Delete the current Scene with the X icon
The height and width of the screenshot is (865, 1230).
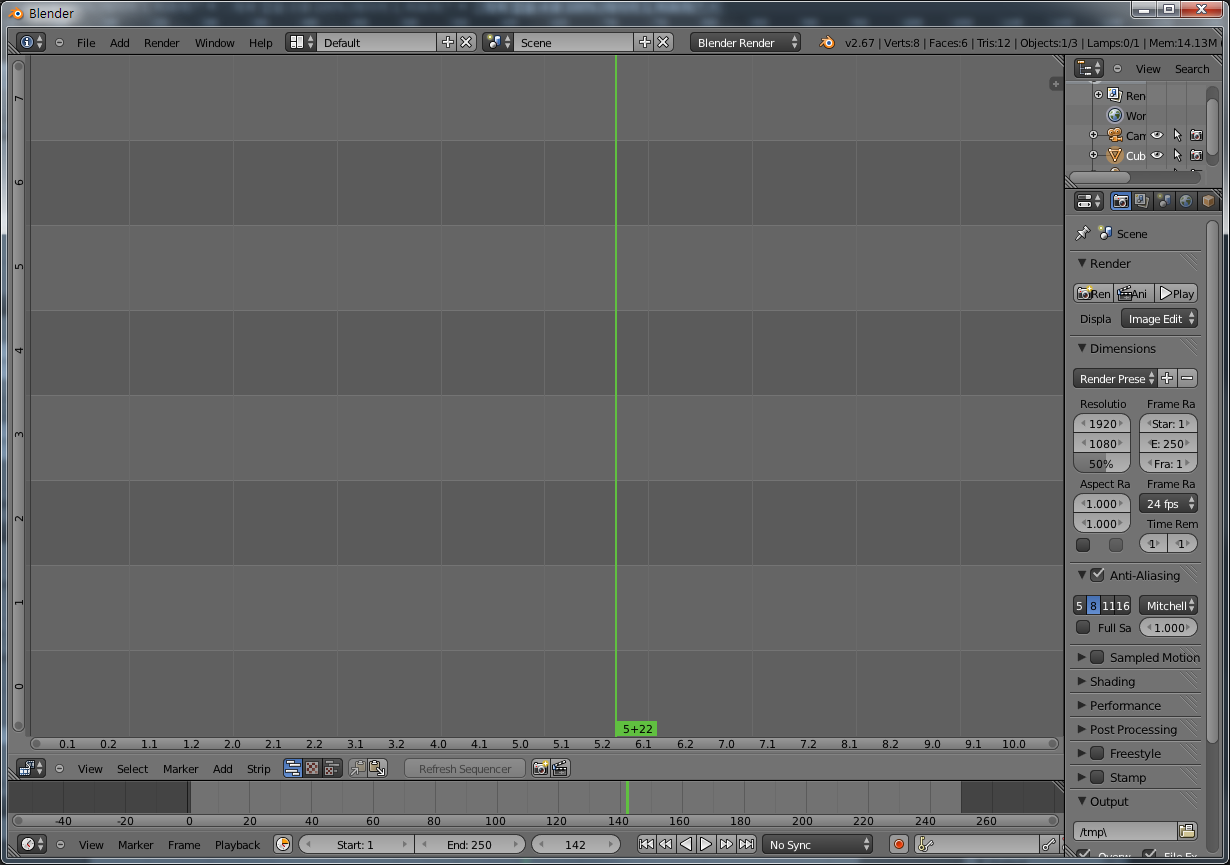[662, 42]
